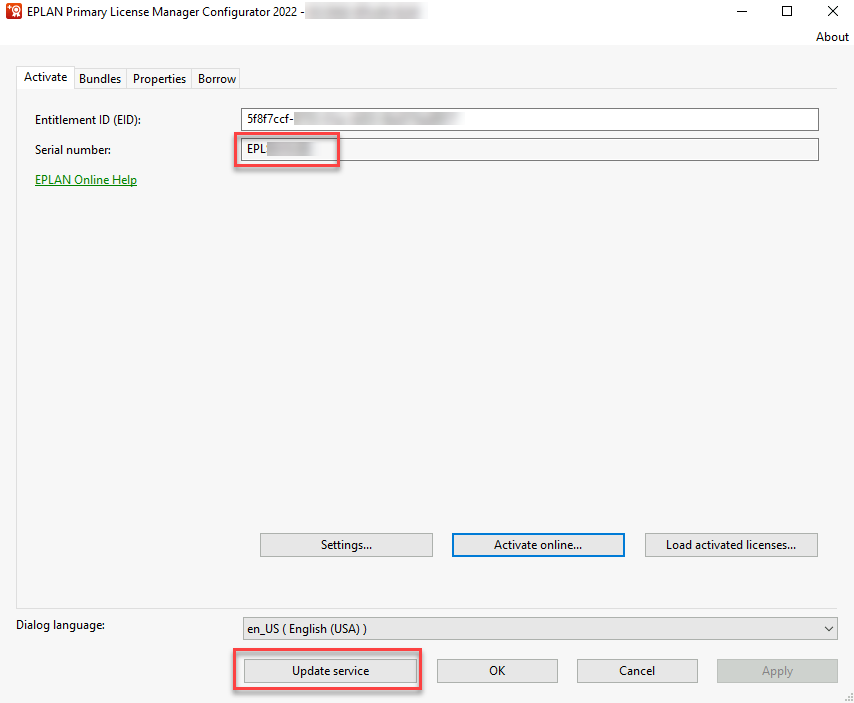Close the License Manager Configurator window

(x=832, y=12)
